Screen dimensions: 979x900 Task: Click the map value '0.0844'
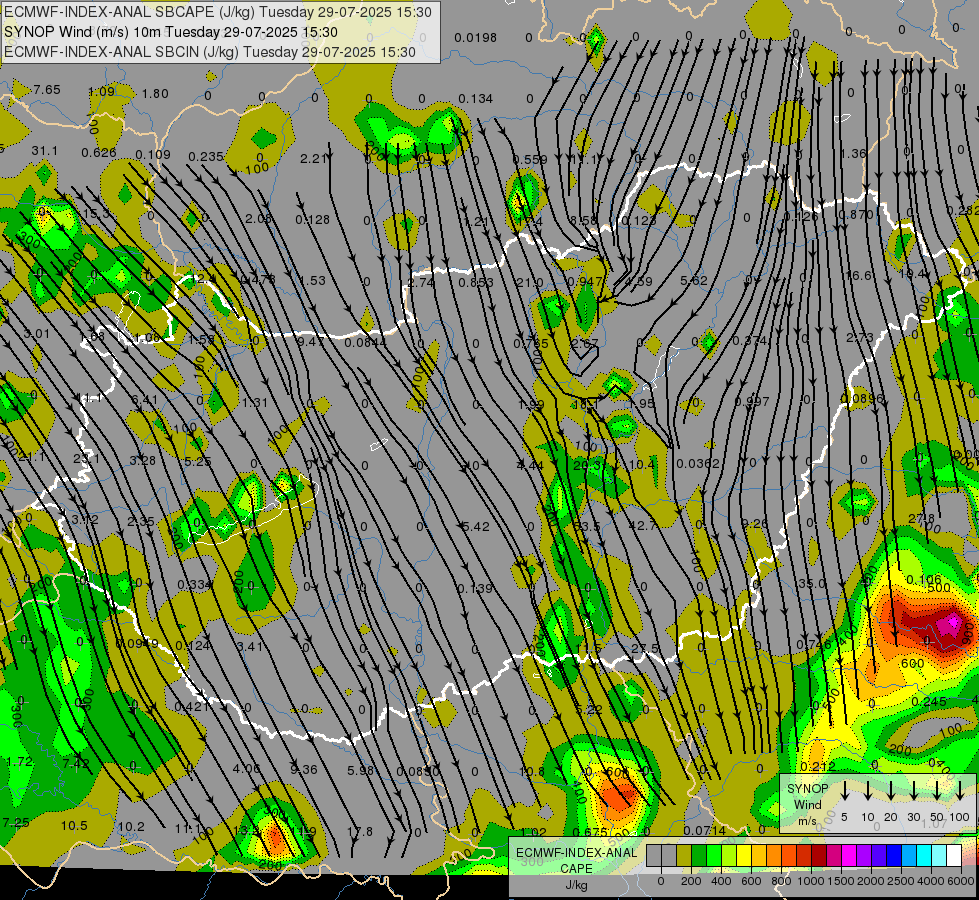pos(365,342)
